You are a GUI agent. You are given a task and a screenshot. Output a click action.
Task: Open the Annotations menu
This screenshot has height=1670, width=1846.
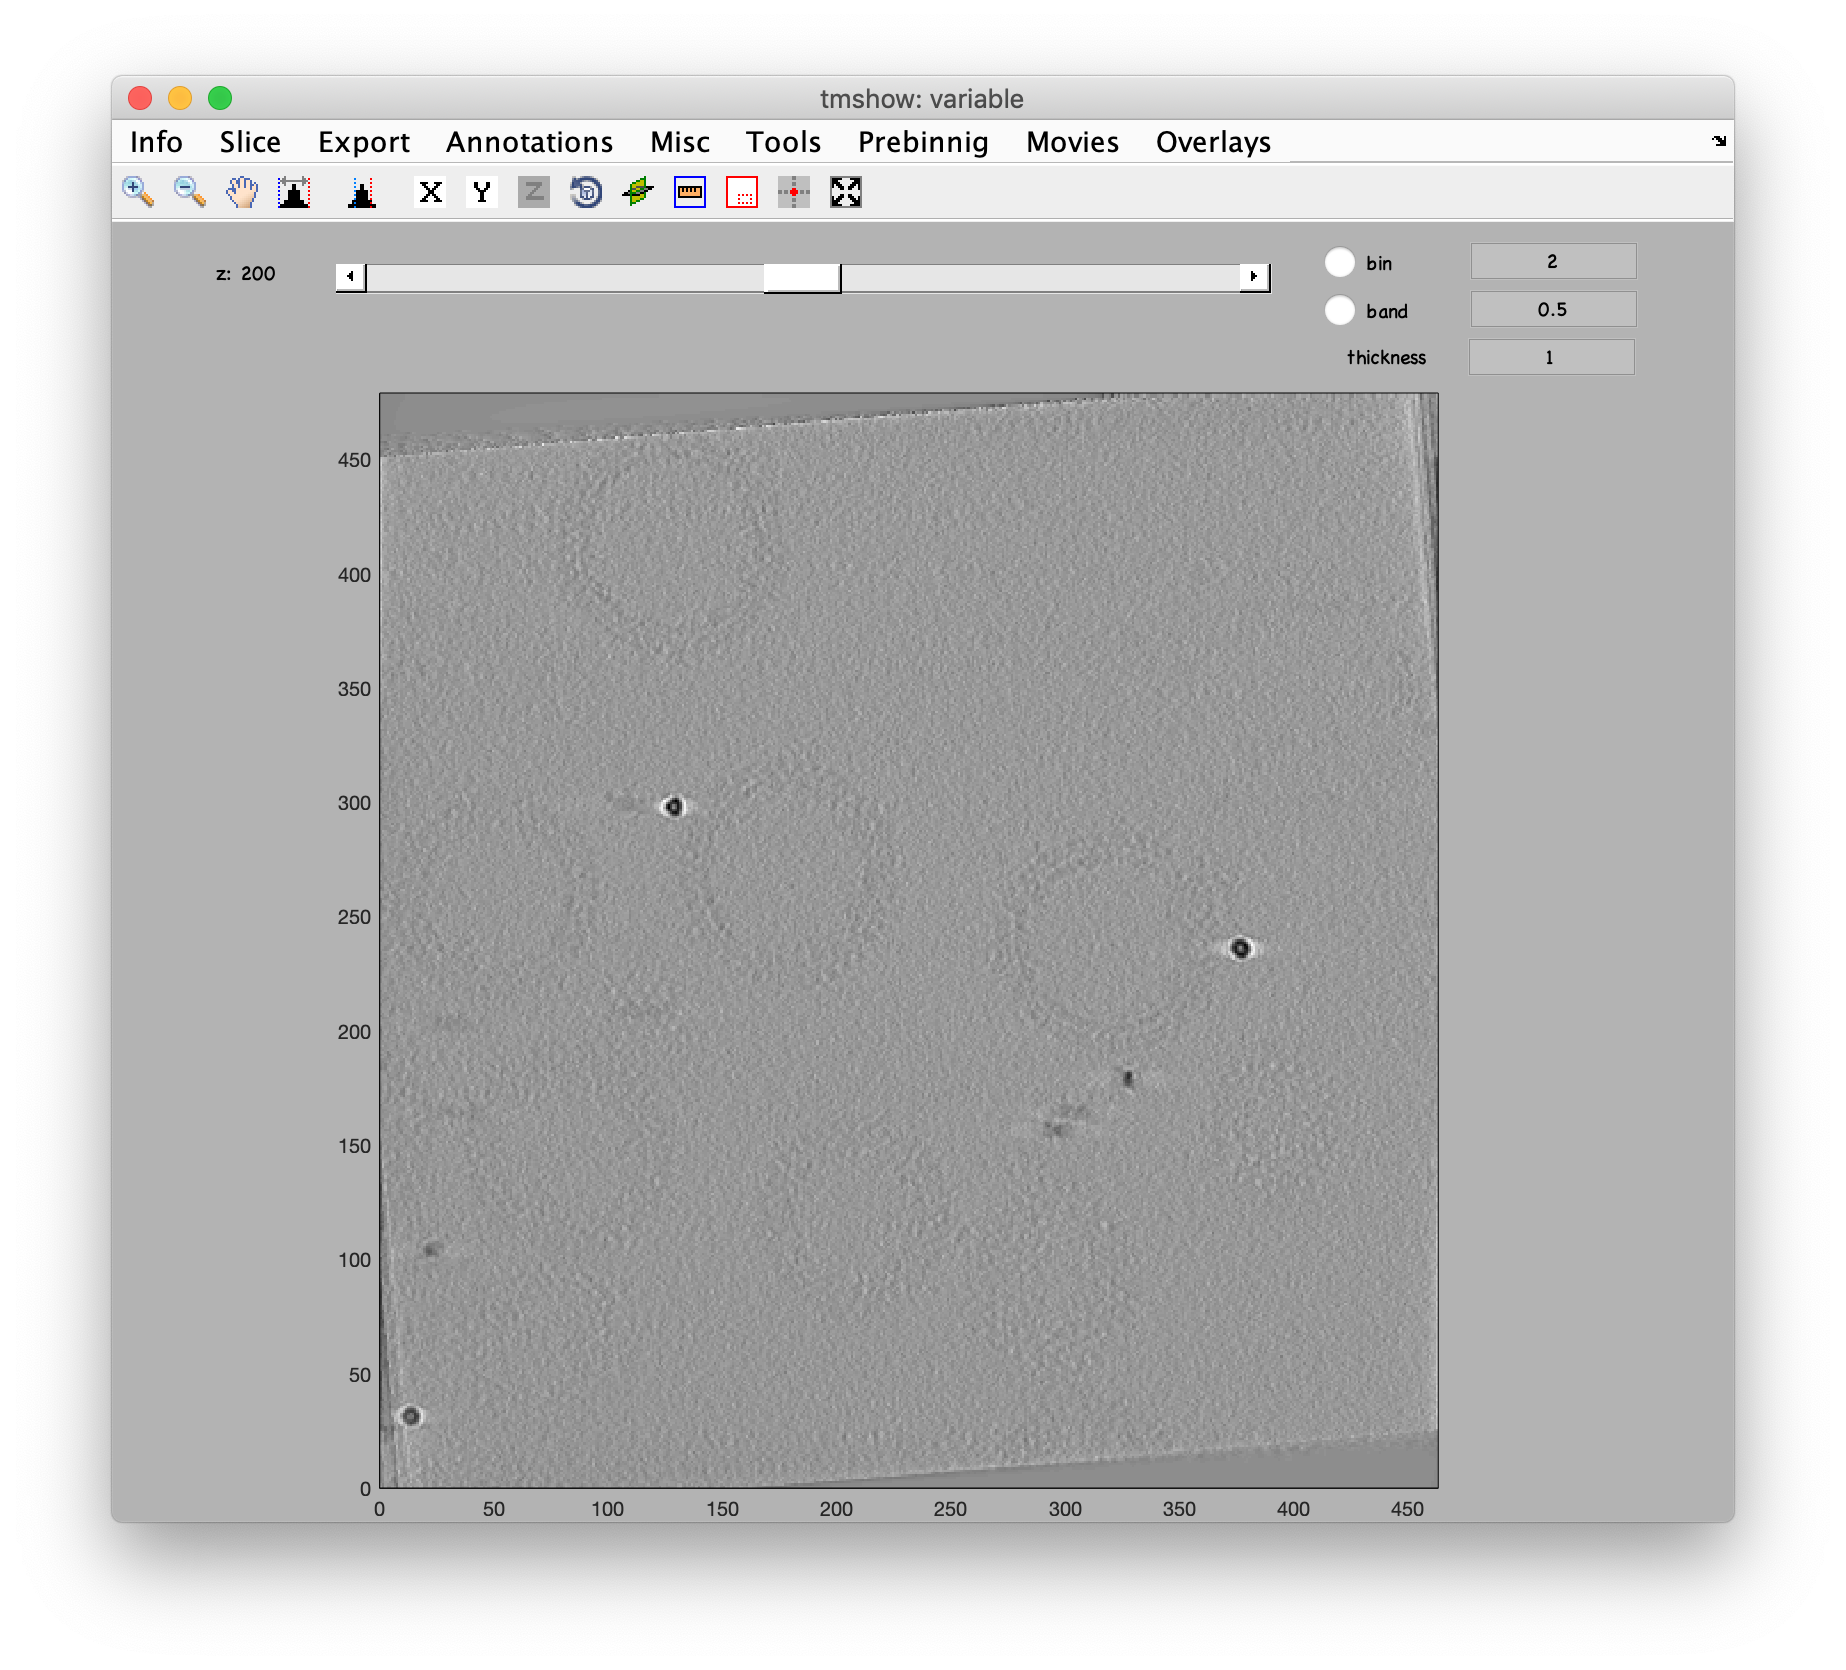pyautogui.click(x=529, y=142)
